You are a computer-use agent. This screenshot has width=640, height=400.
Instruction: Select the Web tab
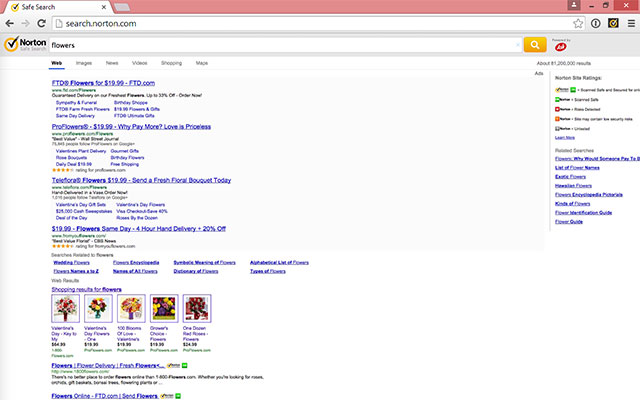coord(57,63)
